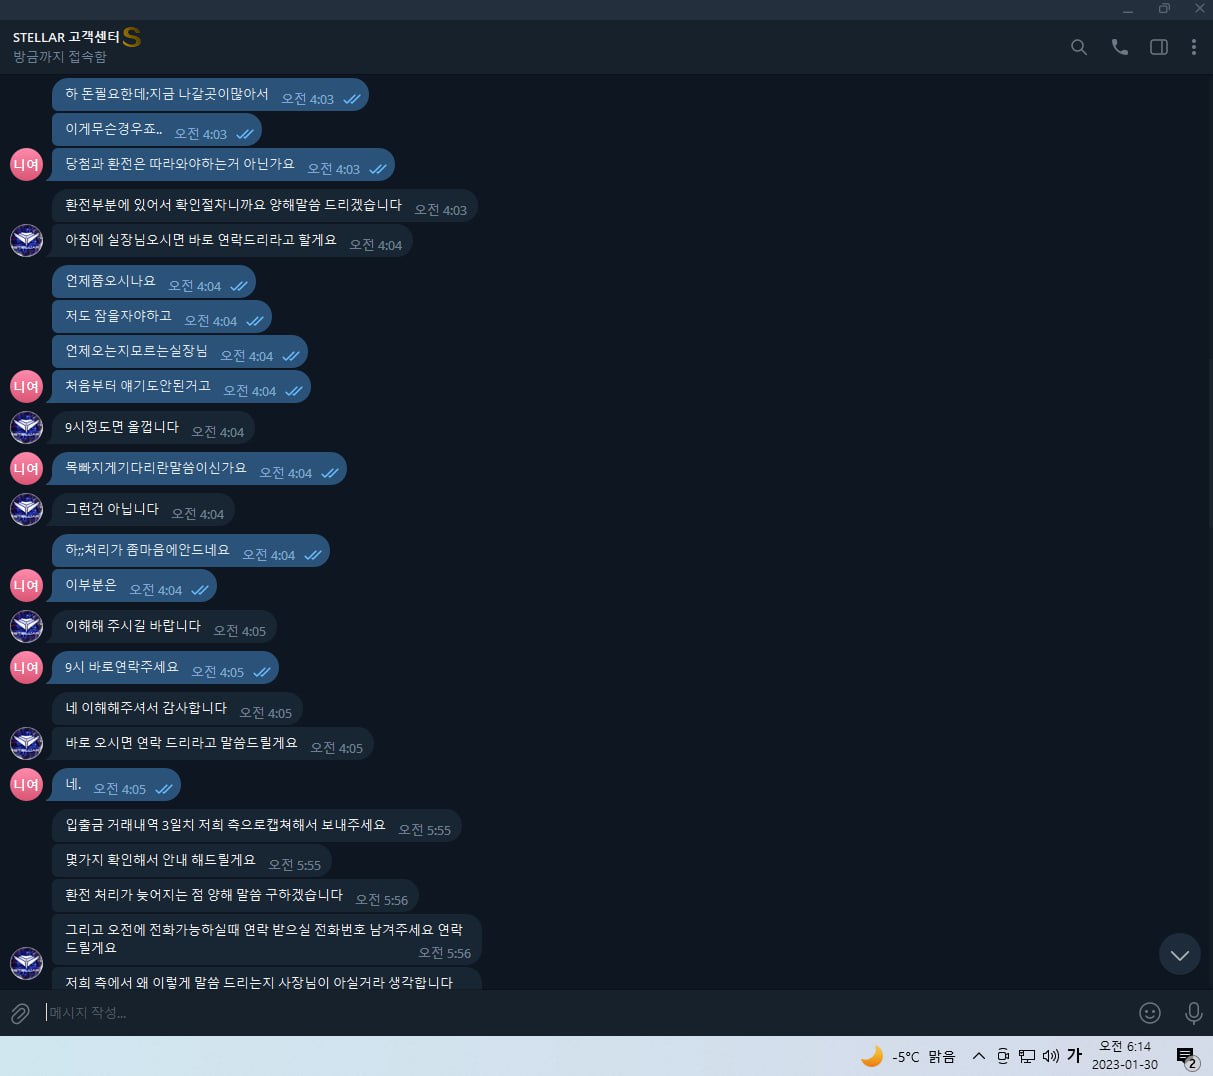Search within this chat

point(1078,47)
